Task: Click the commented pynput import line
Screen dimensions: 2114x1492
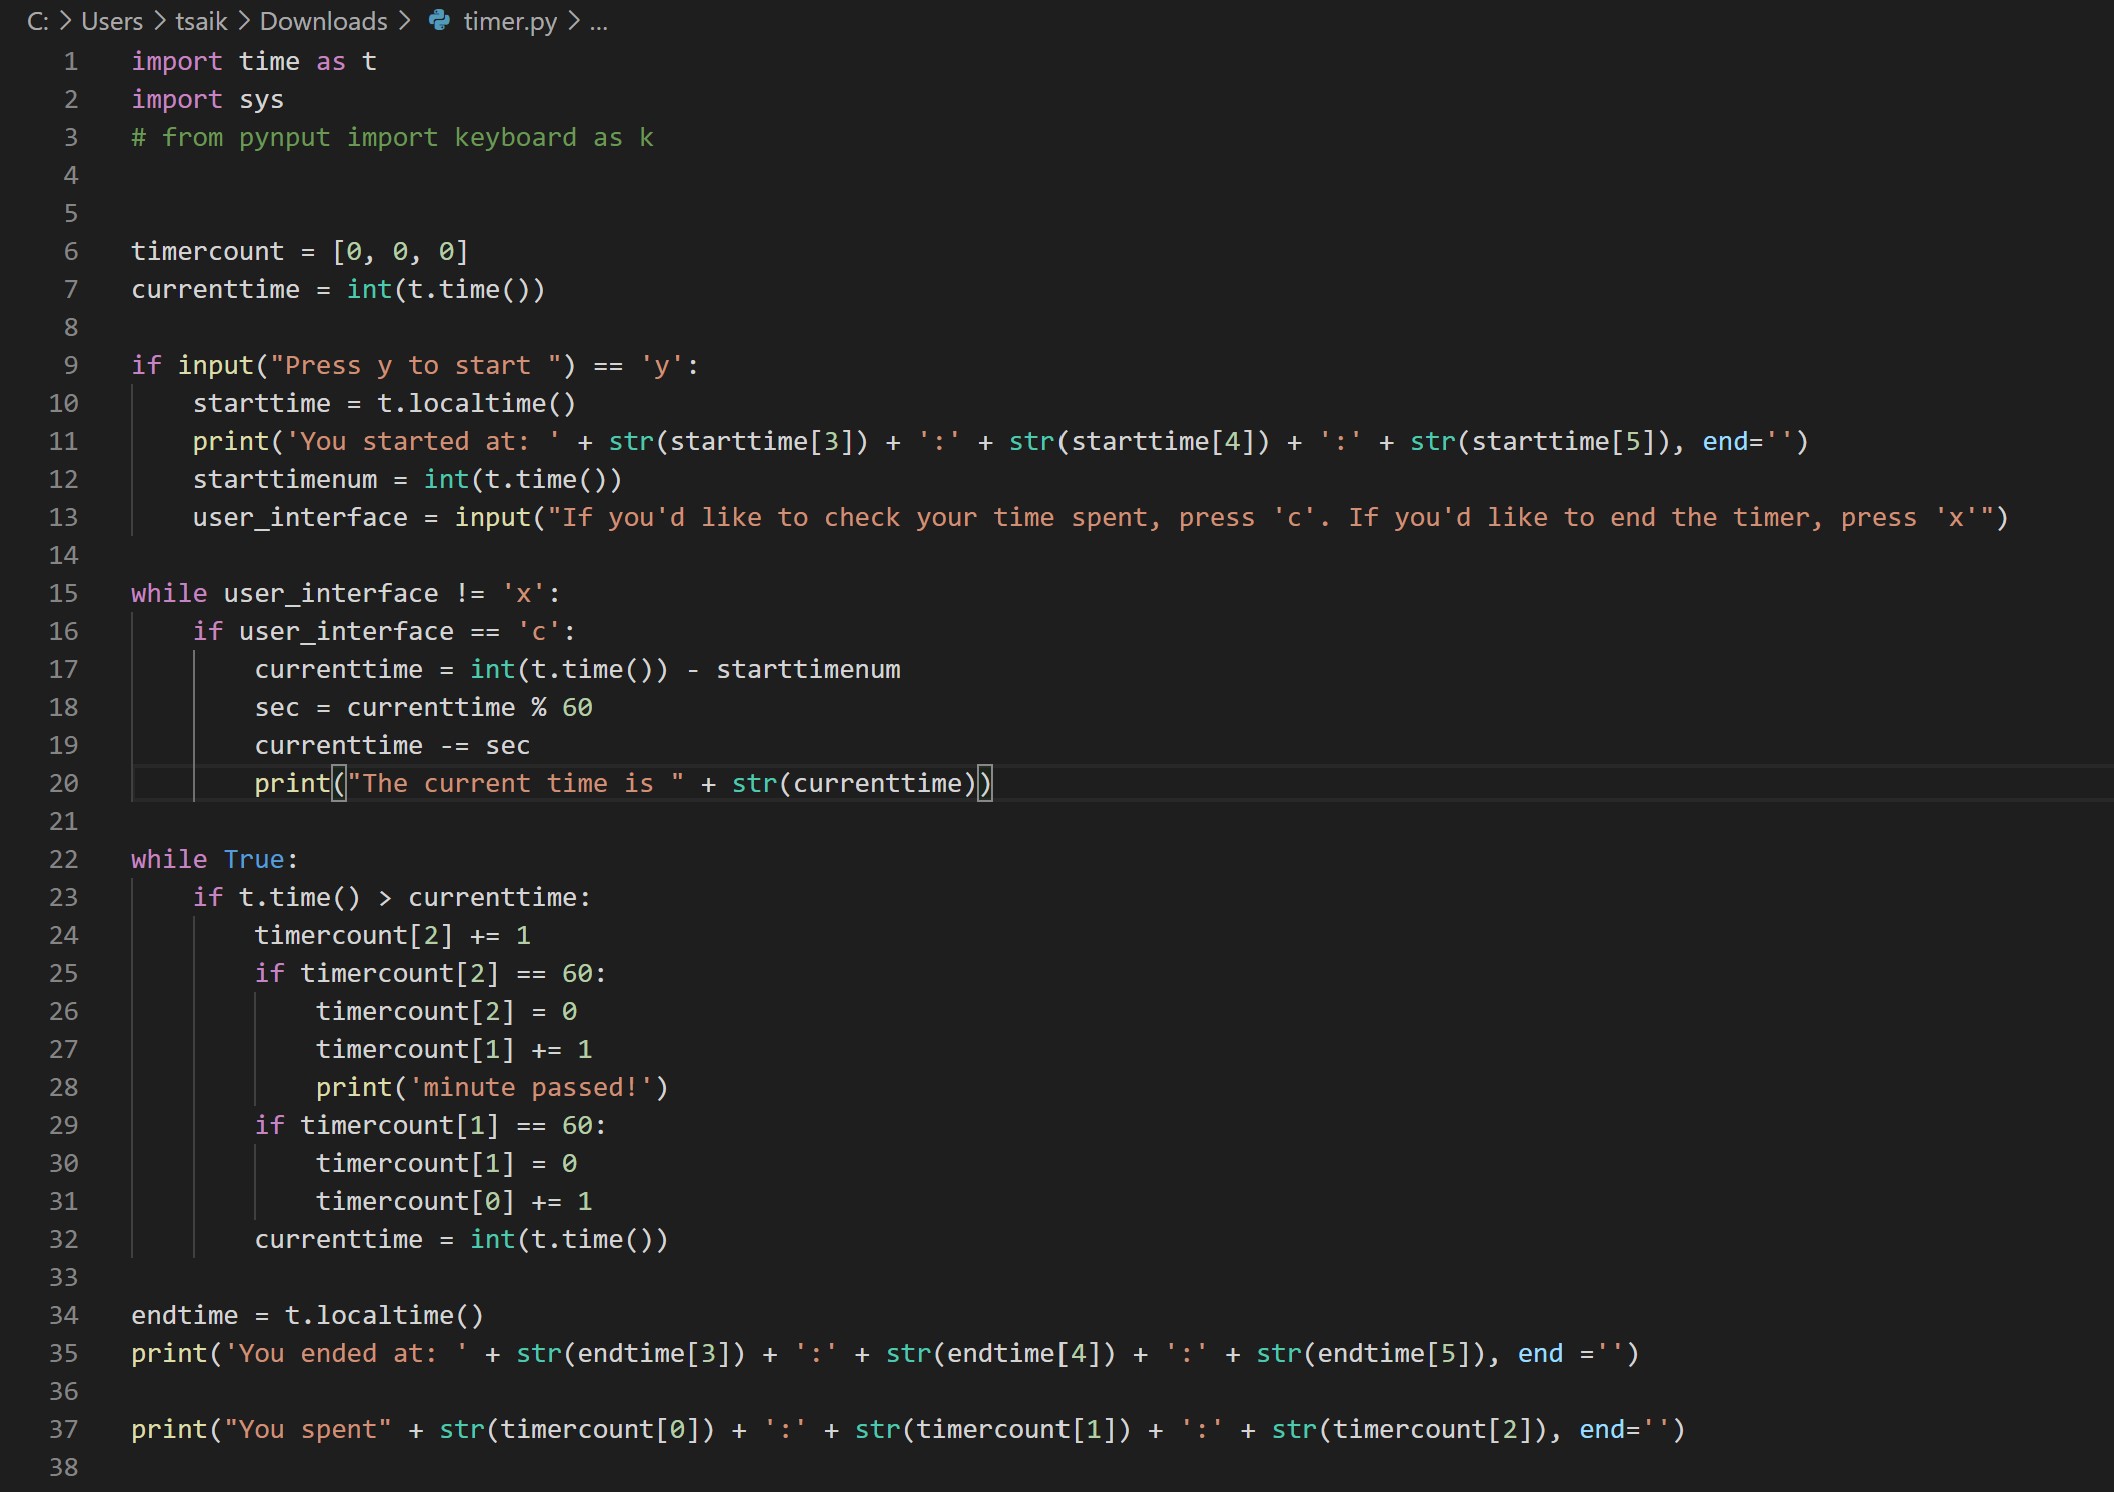Action: click(392, 137)
